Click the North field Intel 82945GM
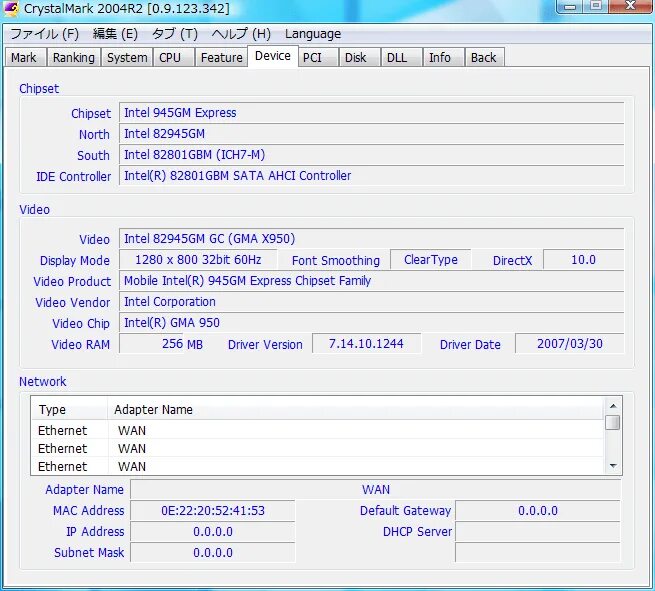The height and width of the screenshot is (591, 655). pos(372,134)
